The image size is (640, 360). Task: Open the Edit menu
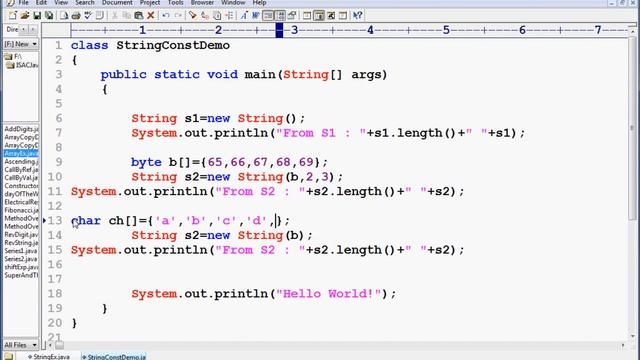click(x=41, y=2)
